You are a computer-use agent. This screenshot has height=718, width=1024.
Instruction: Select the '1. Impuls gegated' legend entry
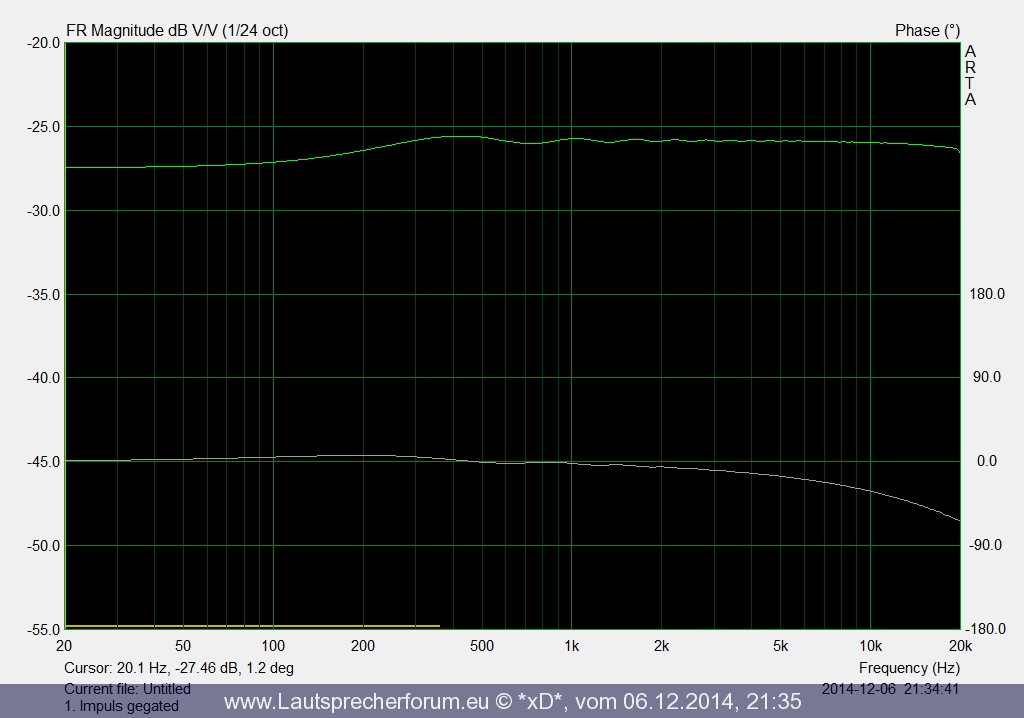click(x=121, y=706)
